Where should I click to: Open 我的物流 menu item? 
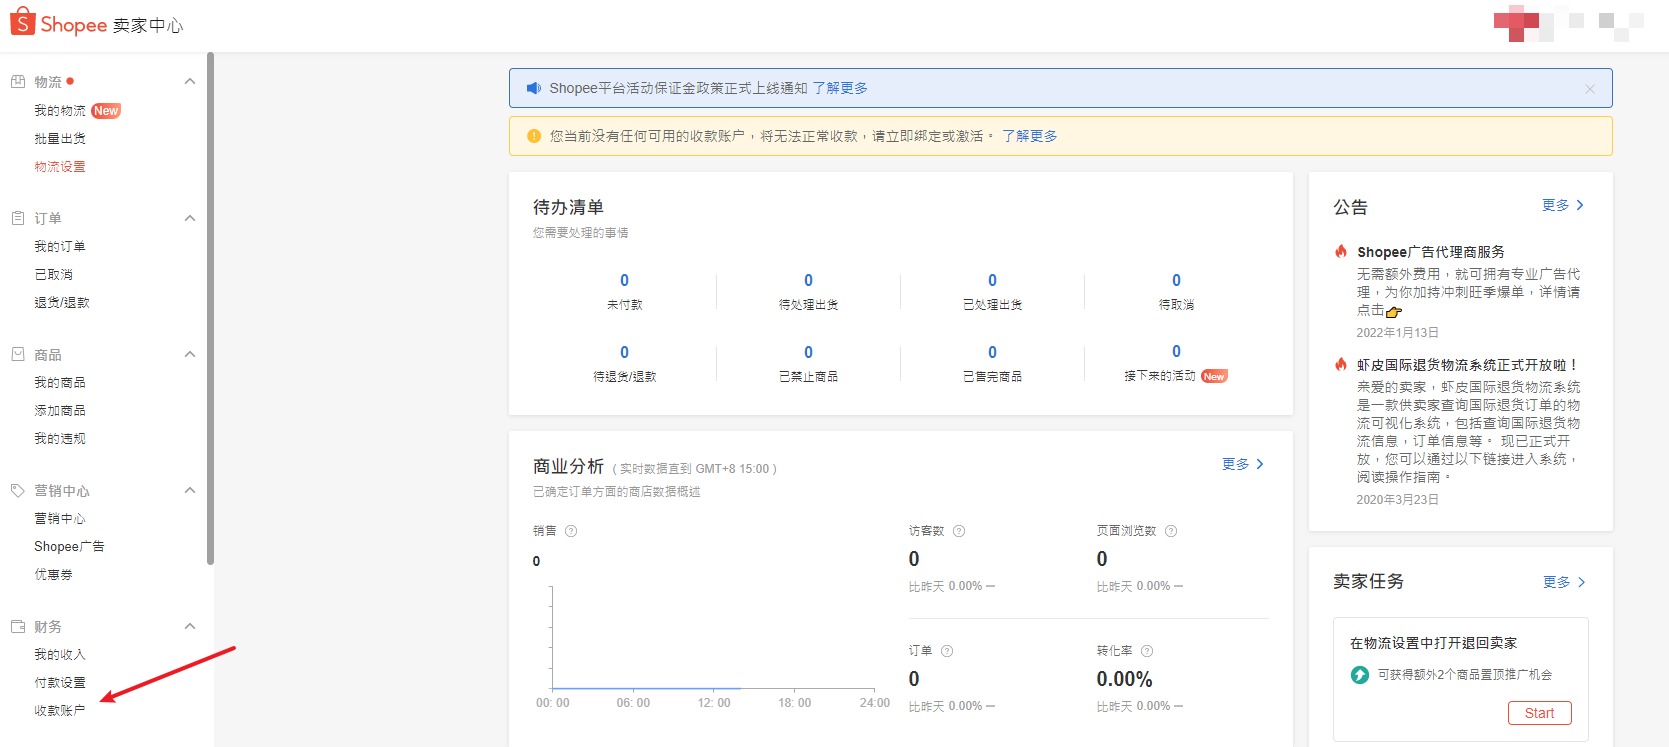(60, 111)
